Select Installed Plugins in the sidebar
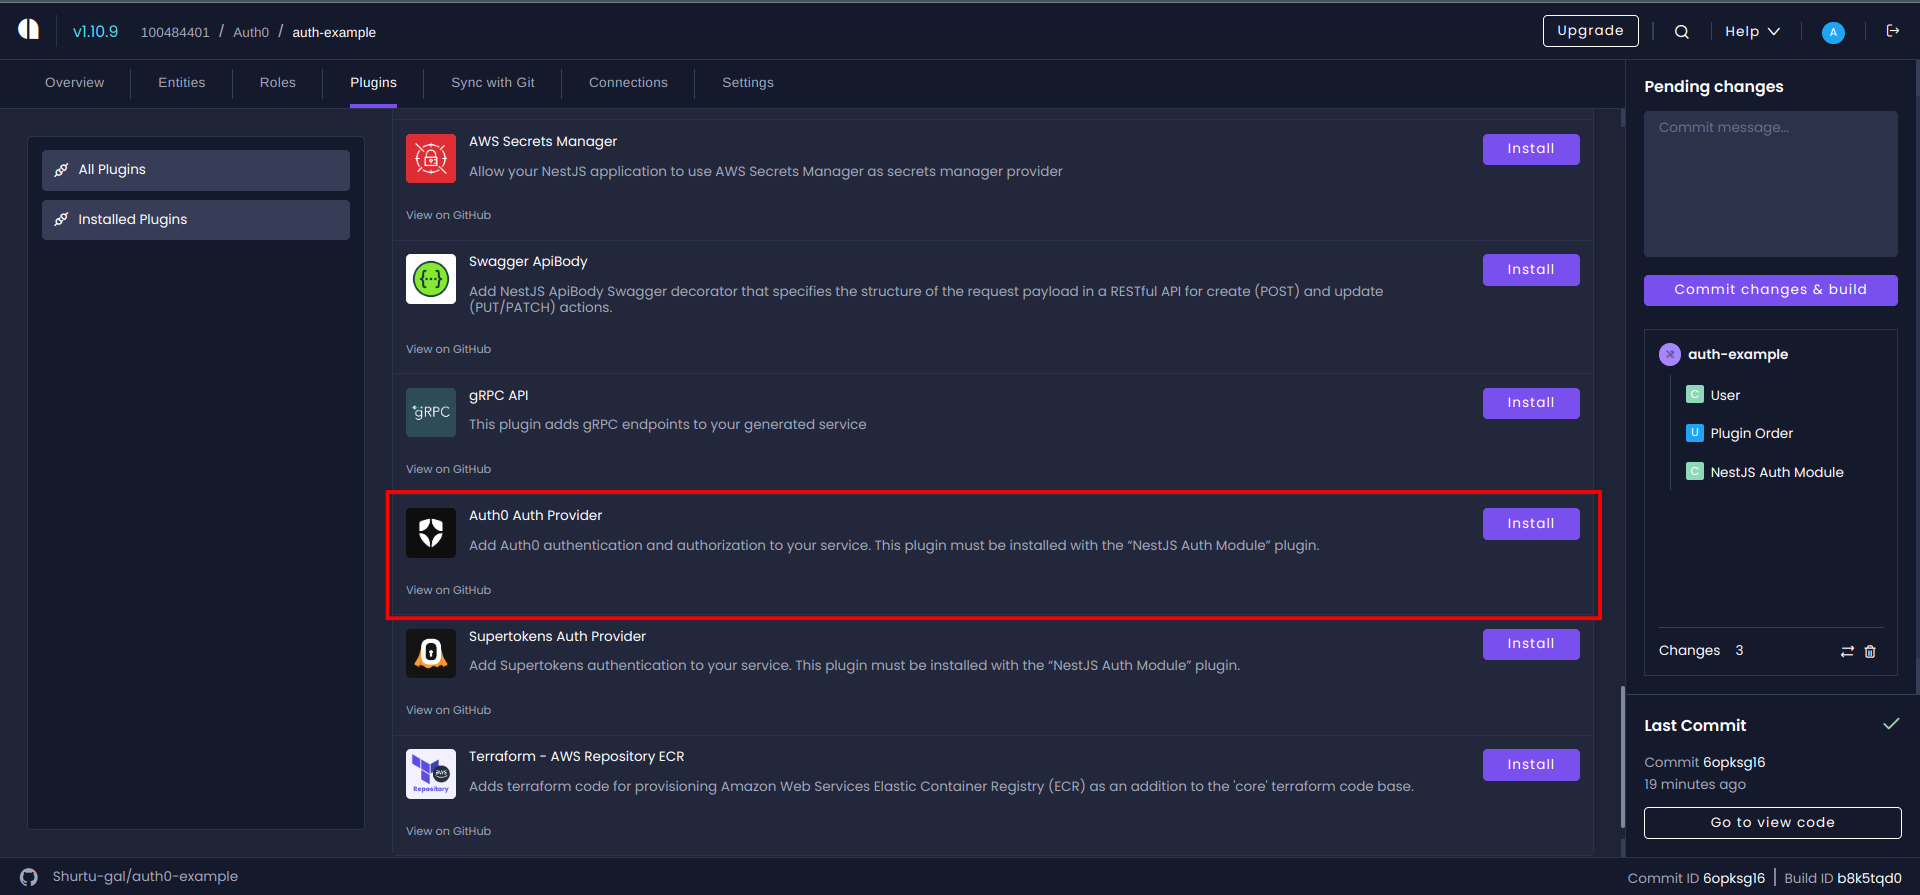 click(x=196, y=220)
